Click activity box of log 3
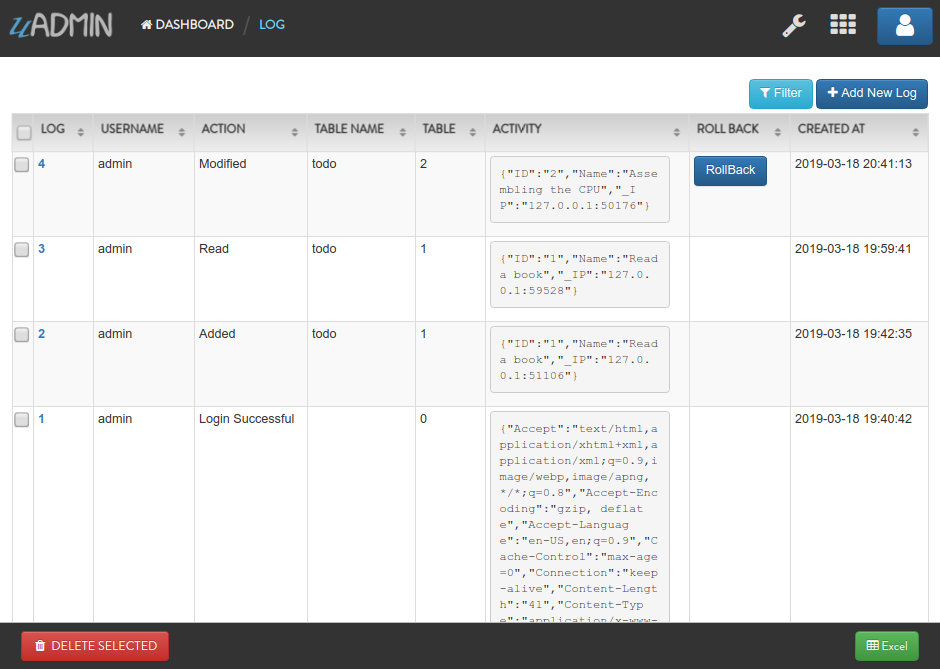This screenshot has width=940, height=669. point(580,275)
